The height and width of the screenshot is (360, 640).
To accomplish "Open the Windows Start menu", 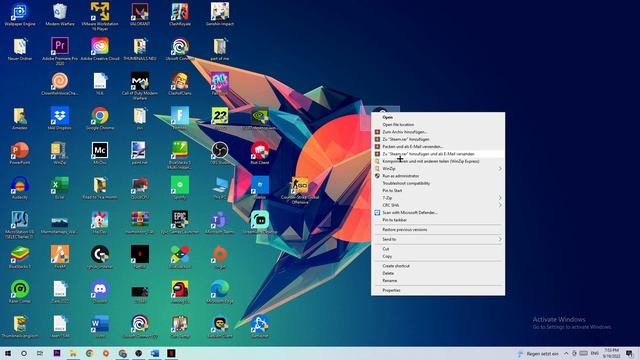I will [8, 353].
